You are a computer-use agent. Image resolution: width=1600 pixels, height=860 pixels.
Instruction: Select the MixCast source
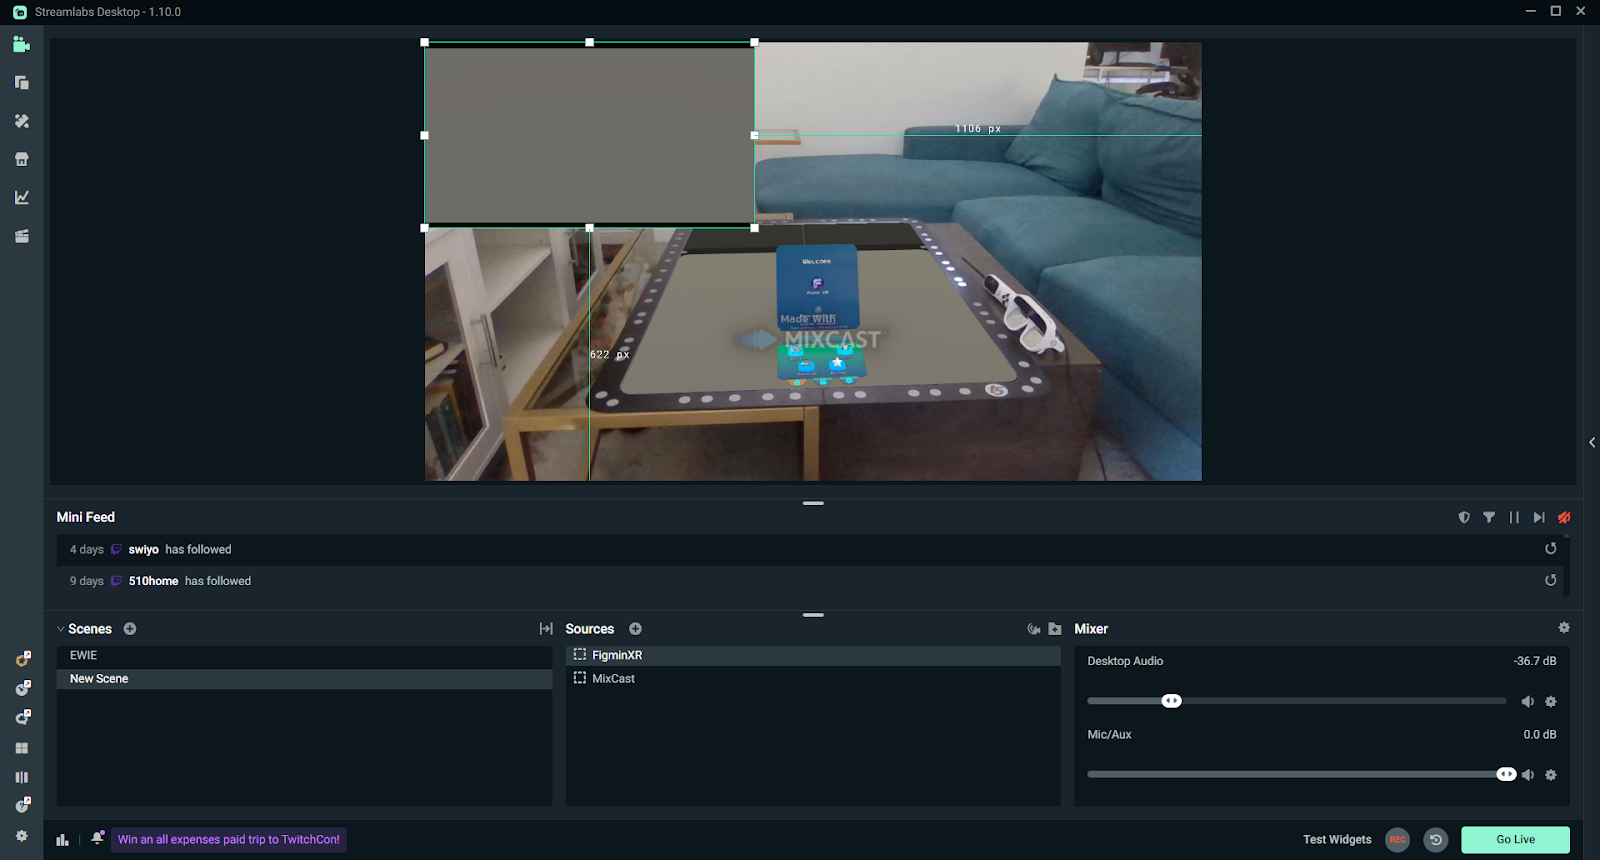point(613,679)
